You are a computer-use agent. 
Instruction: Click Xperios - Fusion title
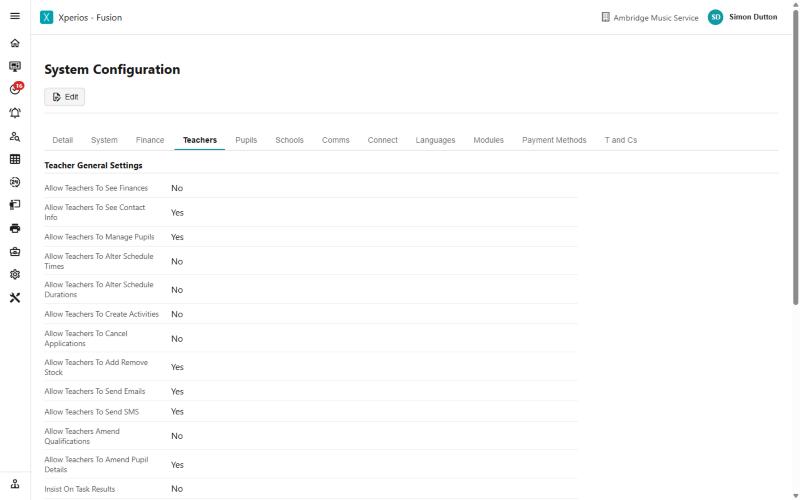(x=90, y=17)
